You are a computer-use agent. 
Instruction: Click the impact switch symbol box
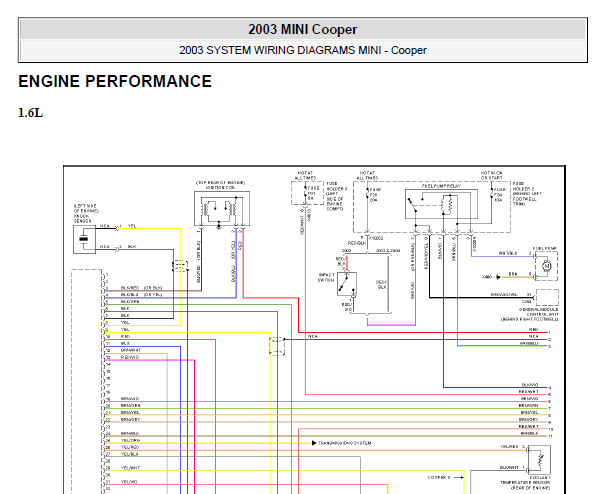click(x=347, y=284)
